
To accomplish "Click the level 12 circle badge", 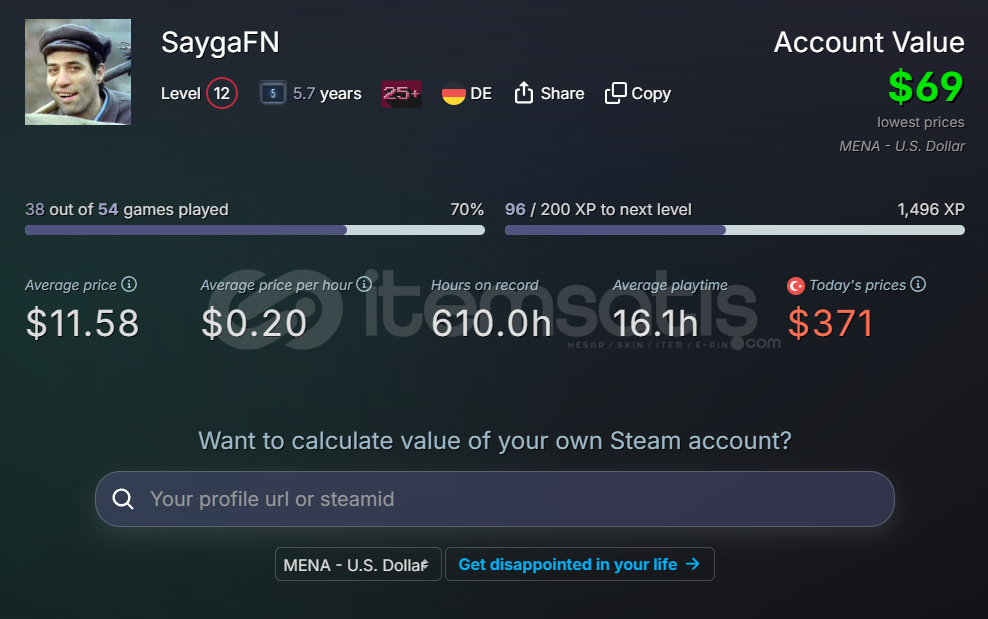I will [x=222, y=94].
